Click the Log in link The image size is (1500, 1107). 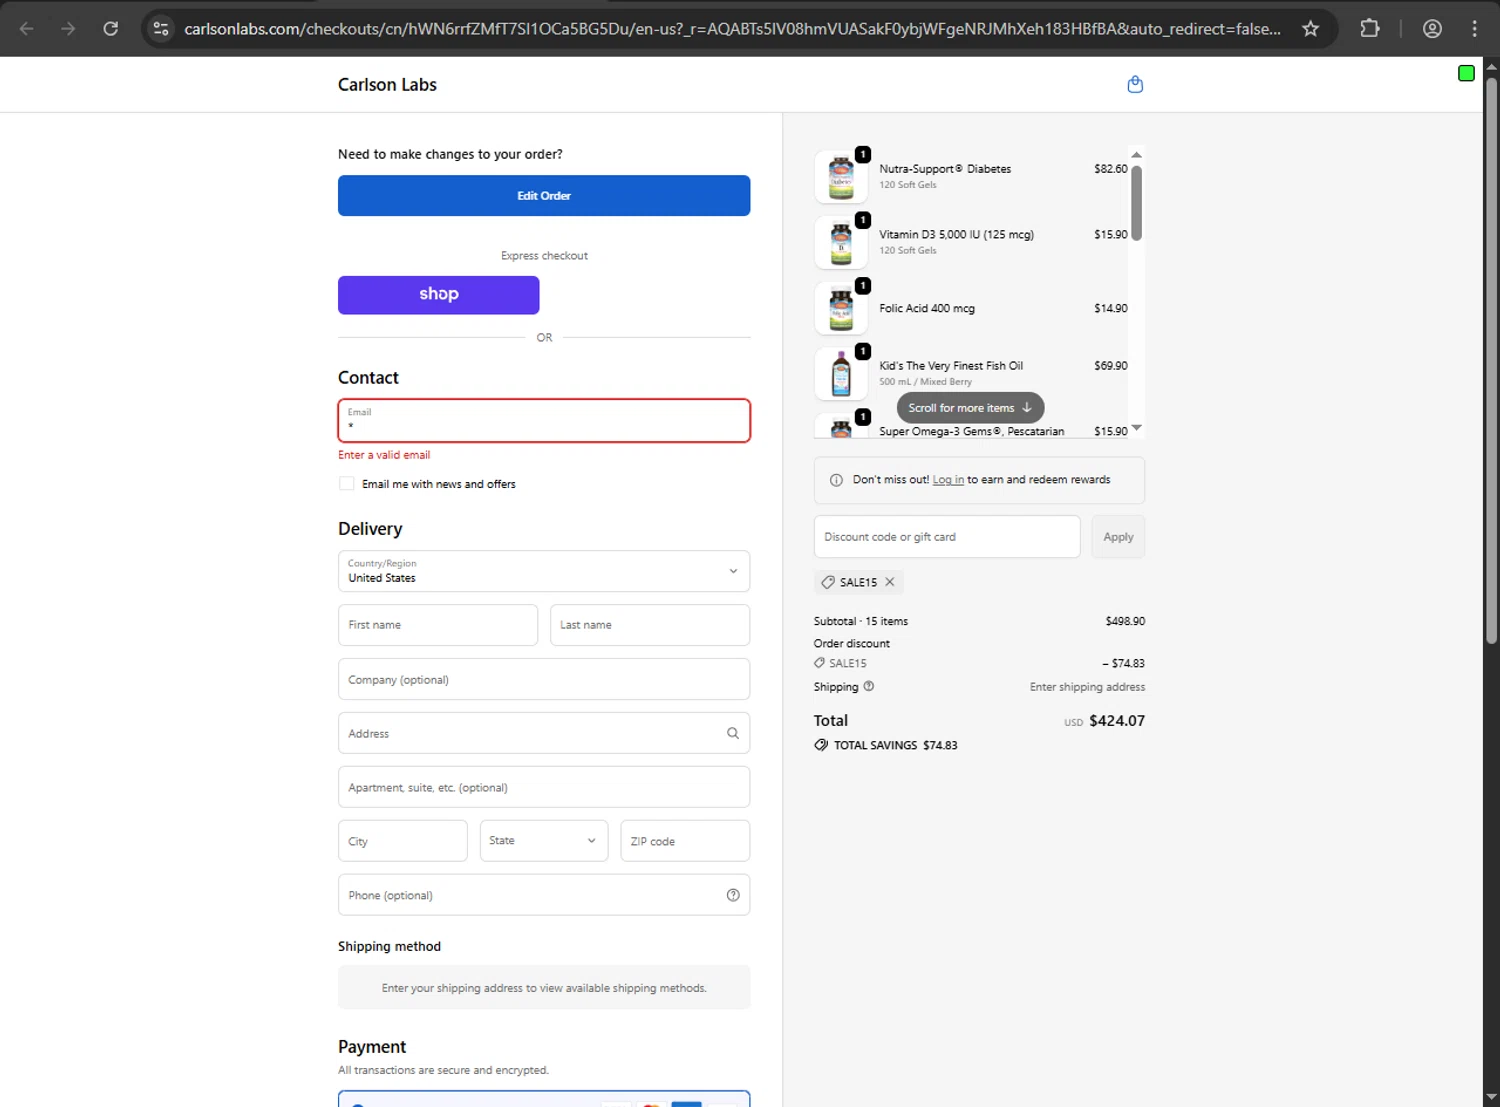948,480
